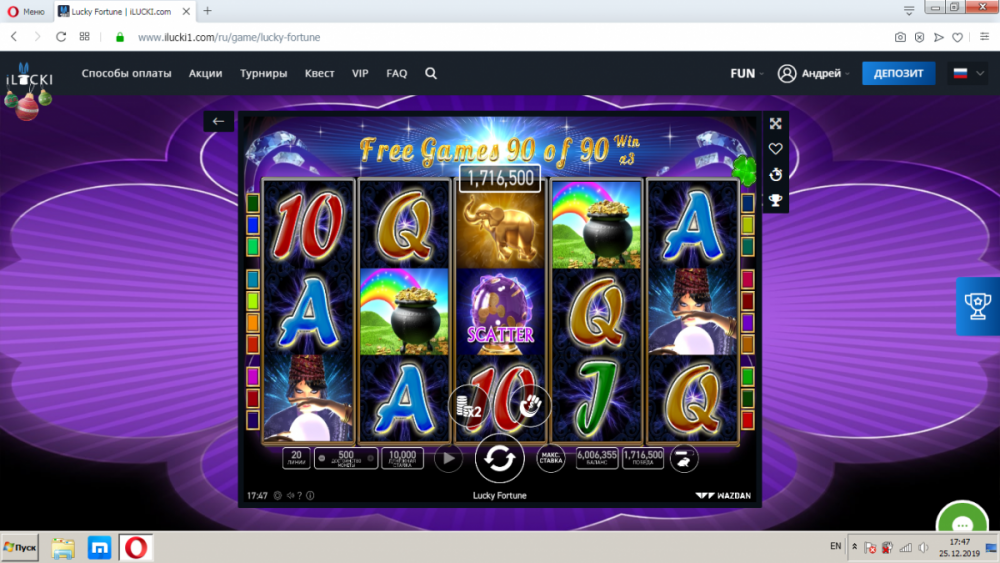1000x563 pixels.
Task: Open the Турниры menu item
Action: (263, 73)
